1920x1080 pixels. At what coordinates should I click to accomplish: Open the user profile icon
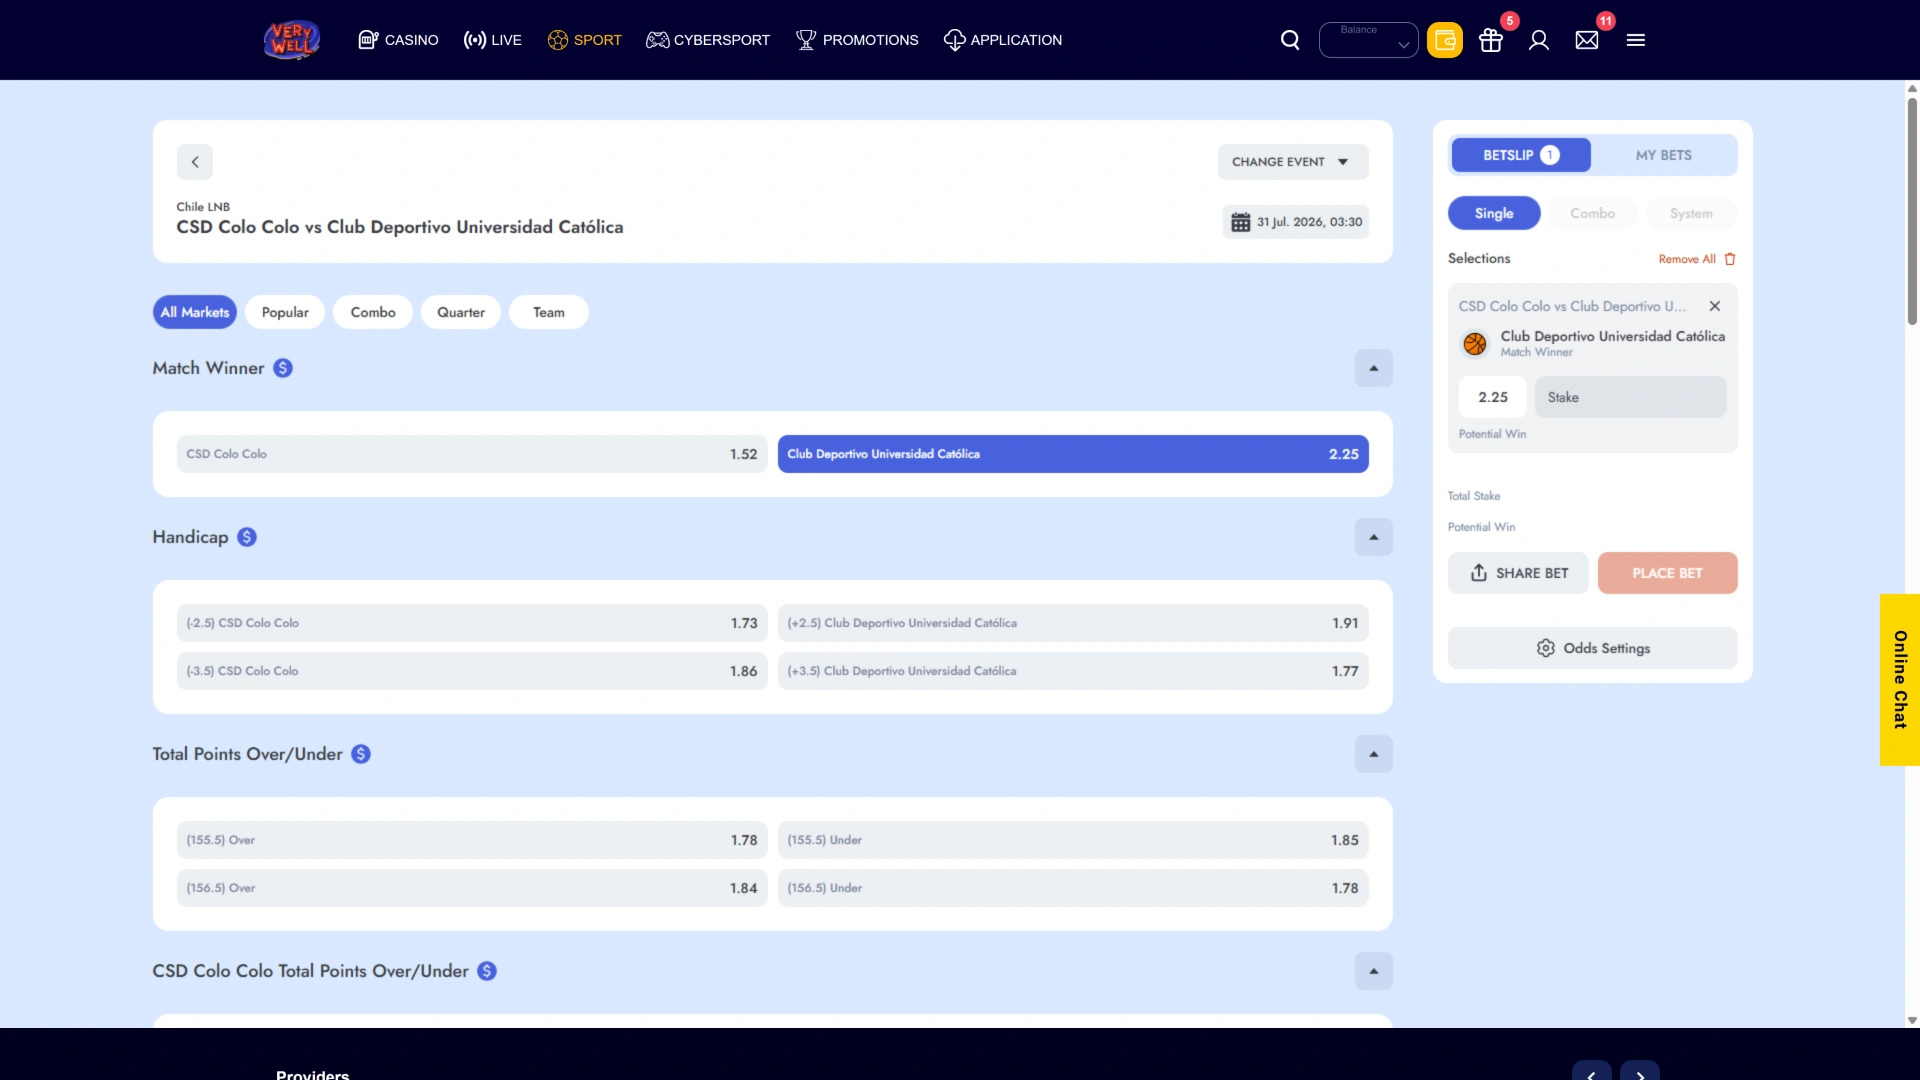point(1539,40)
